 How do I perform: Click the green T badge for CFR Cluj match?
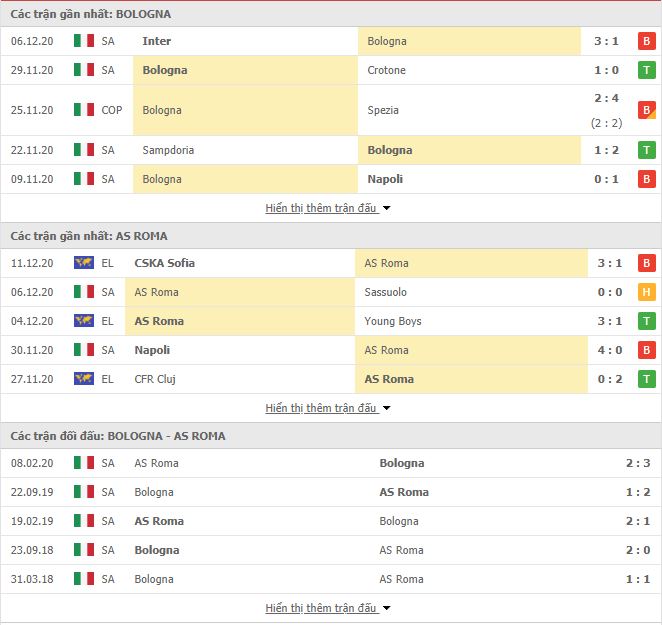coord(646,379)
